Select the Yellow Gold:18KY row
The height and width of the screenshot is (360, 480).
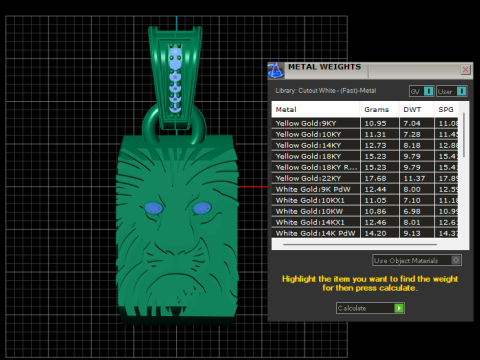tap(365, 156)
